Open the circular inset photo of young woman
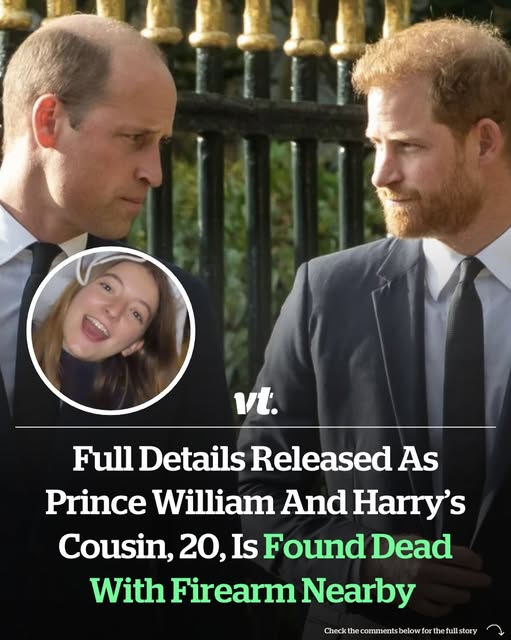This screenshot has width=511, height=640. point(111,331)
